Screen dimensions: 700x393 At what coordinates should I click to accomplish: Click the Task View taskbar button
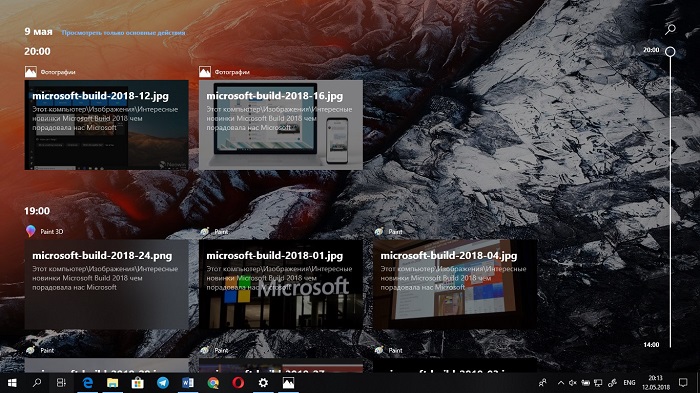(x=61, y=383)
